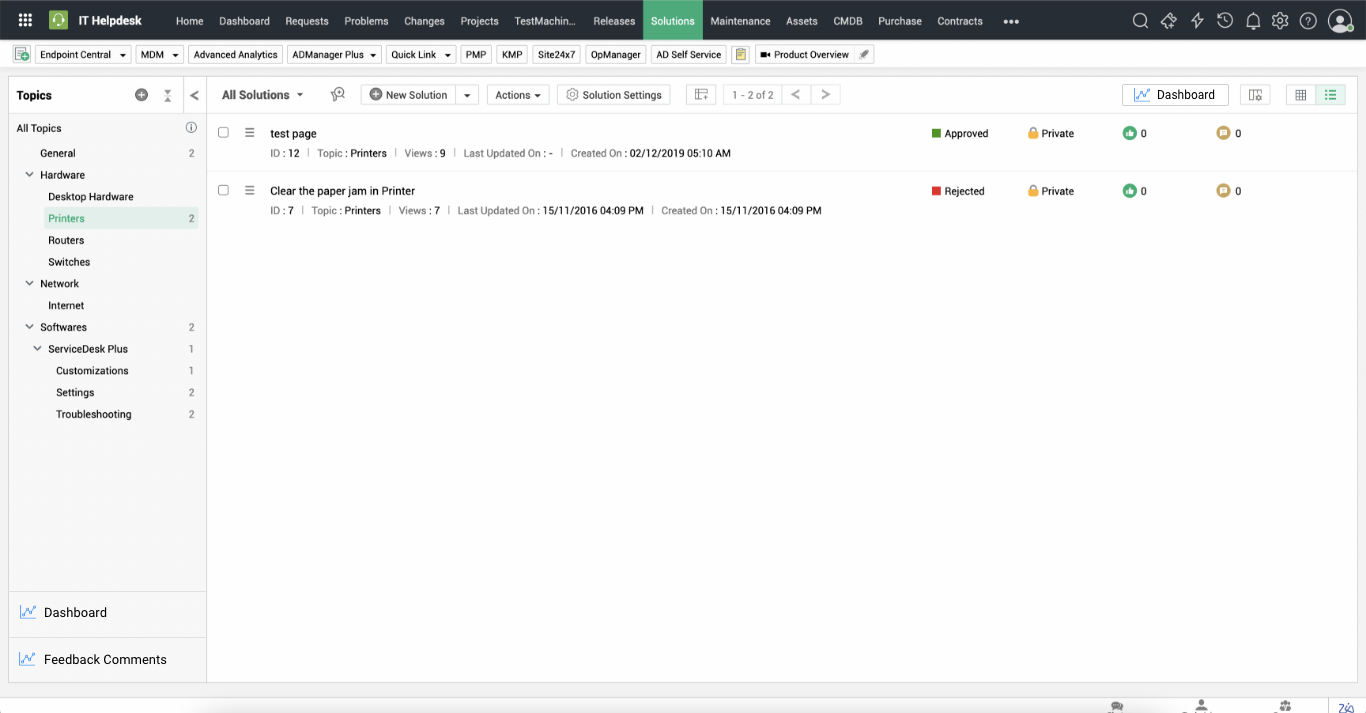Open the notifications bell icon
The image size is (1366, 713).
(x=1252, y=21)
